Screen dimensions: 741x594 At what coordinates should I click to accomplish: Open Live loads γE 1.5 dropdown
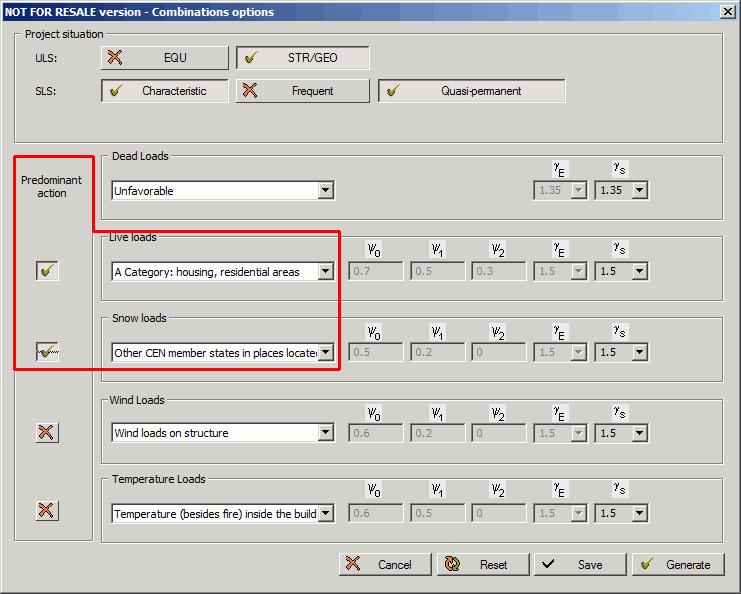[x=560, y=271]
